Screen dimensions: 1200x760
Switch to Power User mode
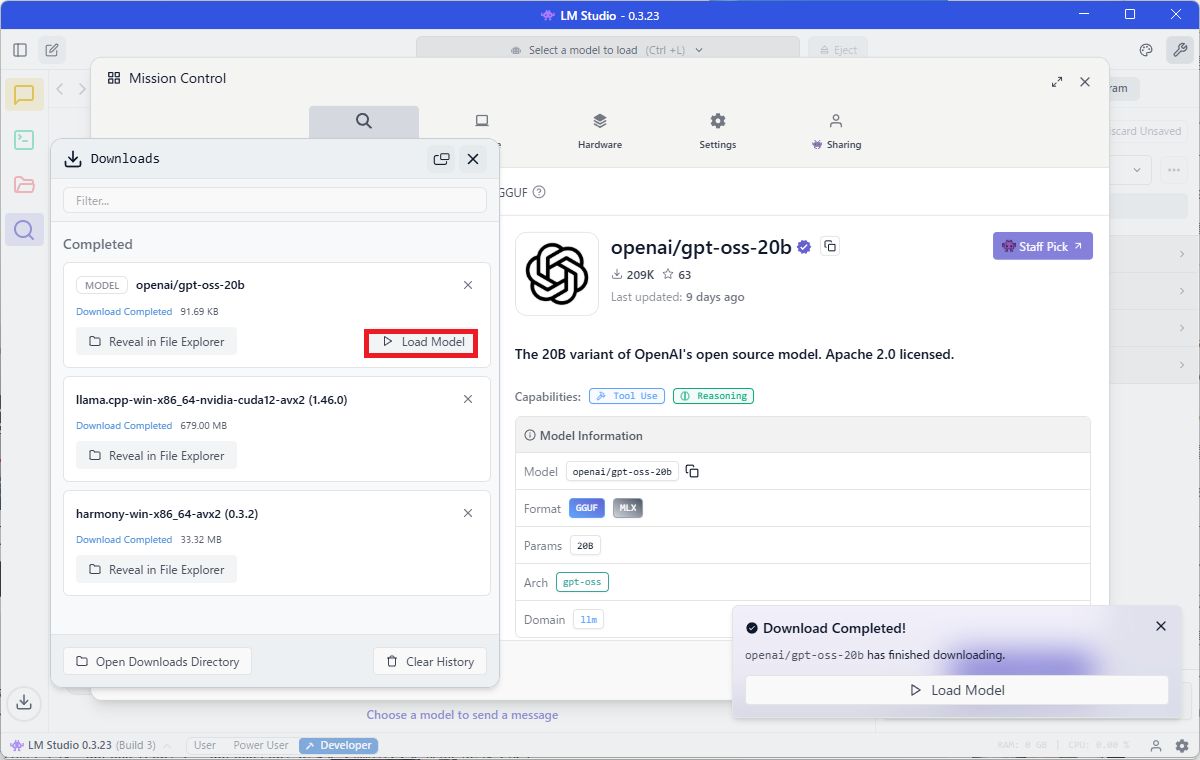click(x=261, y=745)
